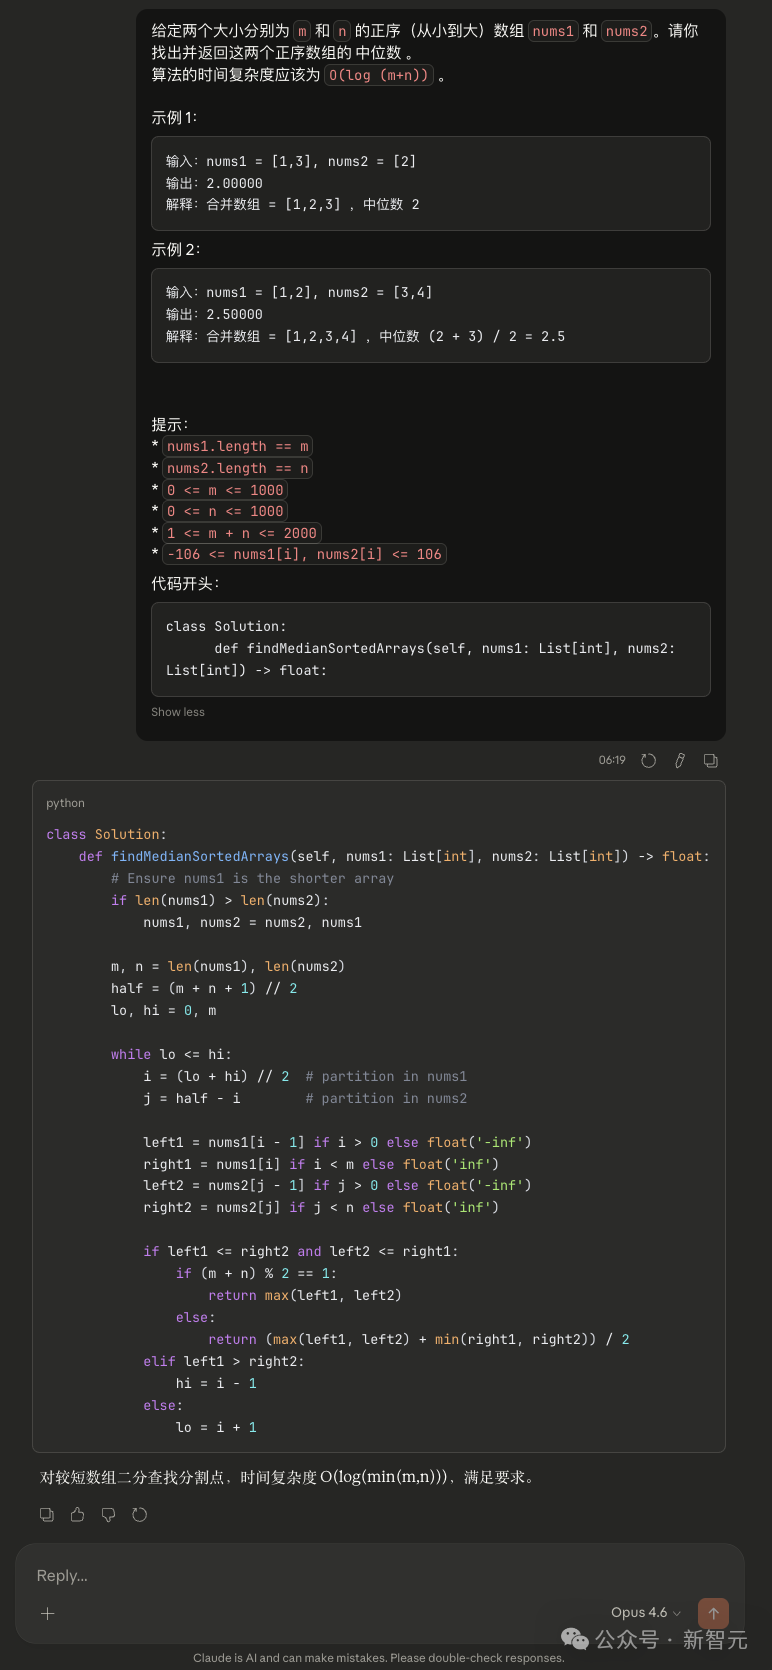This screenshot has height=1670, width=772.
Task: Click the 'Claude is AI' disclaimer text
Action: [x=378, y=1658]
